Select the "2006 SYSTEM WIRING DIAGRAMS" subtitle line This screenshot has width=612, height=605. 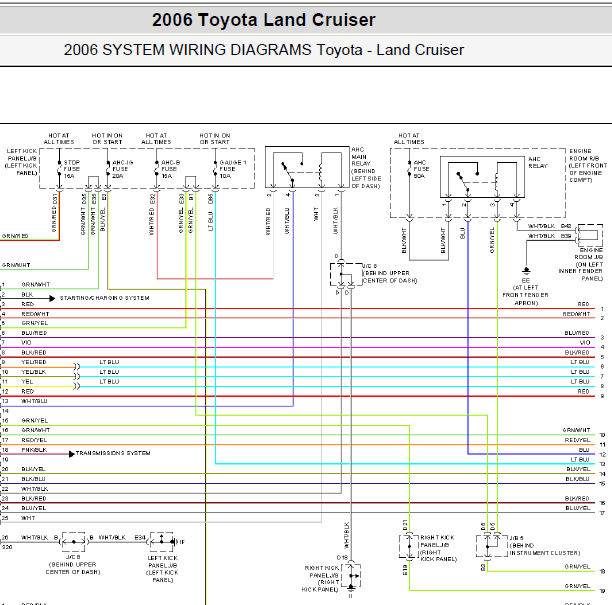point(263,50)
